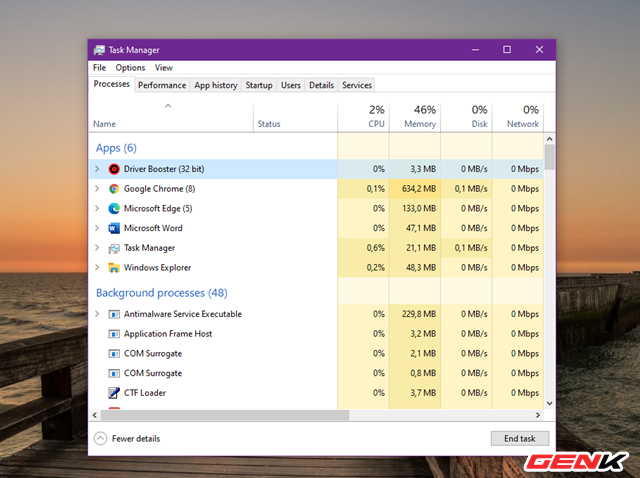This screenshot has height=478, width=640.
Task: Click the Microsoft Word icon
Action: pyautogui.click(x=114, y=228)
